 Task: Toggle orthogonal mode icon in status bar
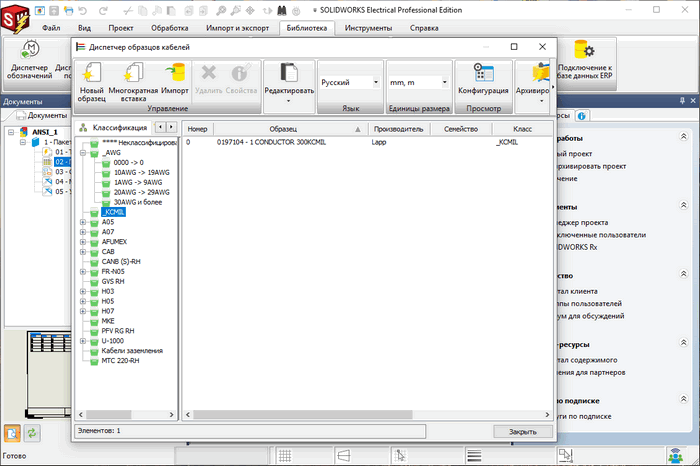coord(343,456)
